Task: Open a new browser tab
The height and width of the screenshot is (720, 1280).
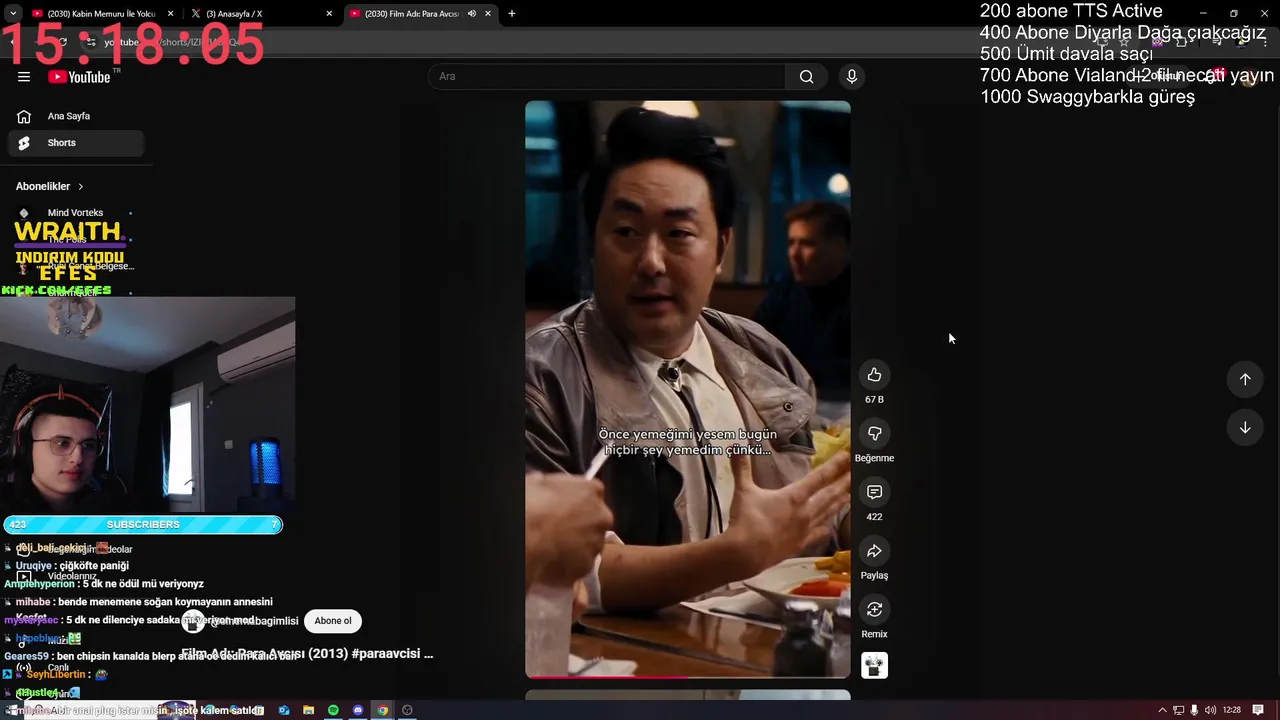Action: coord(512,14)
